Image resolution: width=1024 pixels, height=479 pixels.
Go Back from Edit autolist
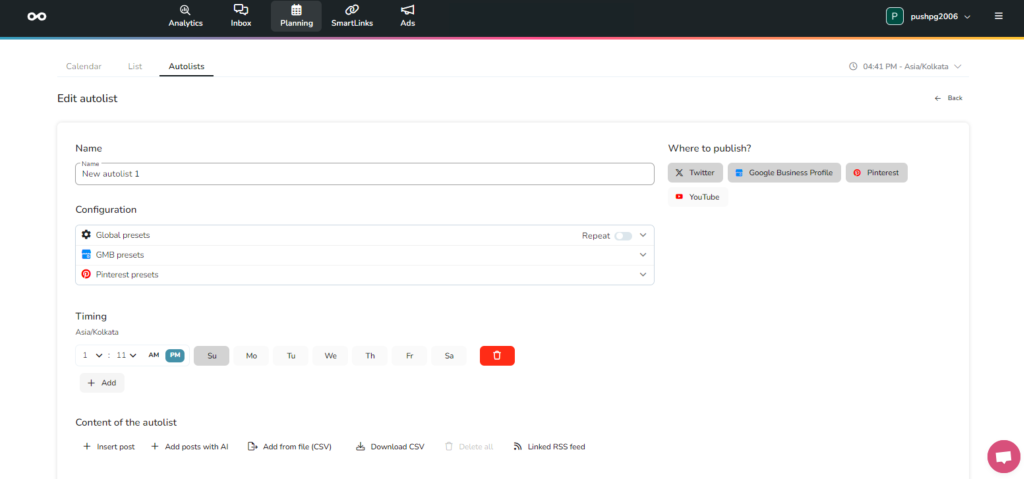[x=948, y=98]
